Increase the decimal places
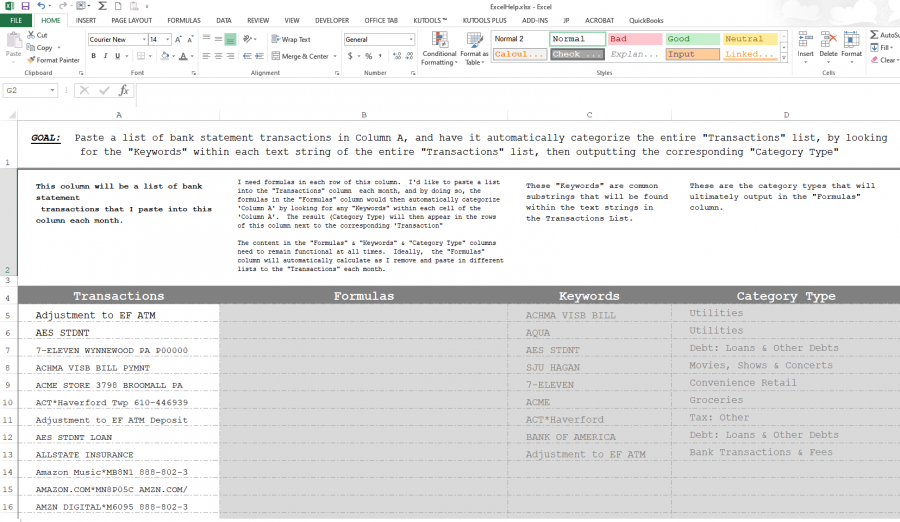 pos(397,56)
